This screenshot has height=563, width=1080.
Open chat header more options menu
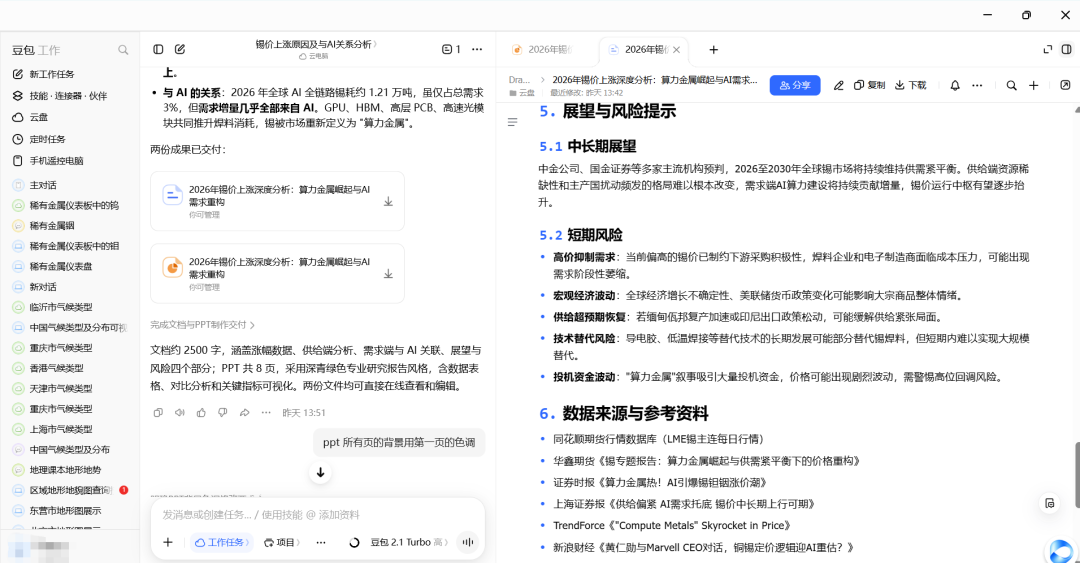477,50
